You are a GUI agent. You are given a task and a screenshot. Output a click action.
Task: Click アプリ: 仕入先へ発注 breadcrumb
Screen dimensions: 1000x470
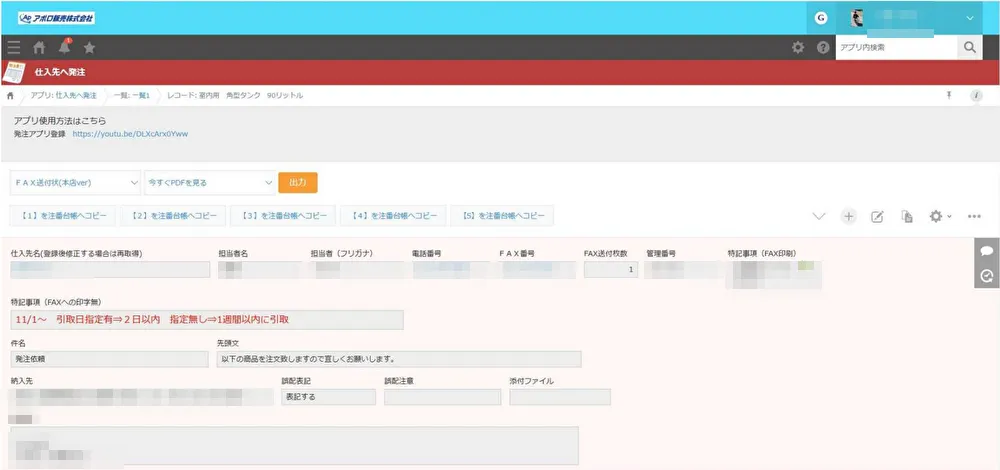63,95
